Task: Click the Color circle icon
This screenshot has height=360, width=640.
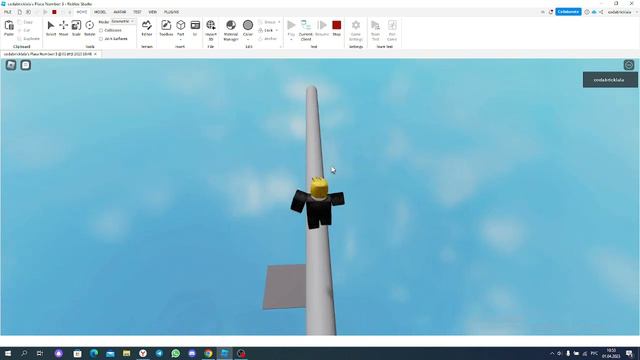Action: 248,25
